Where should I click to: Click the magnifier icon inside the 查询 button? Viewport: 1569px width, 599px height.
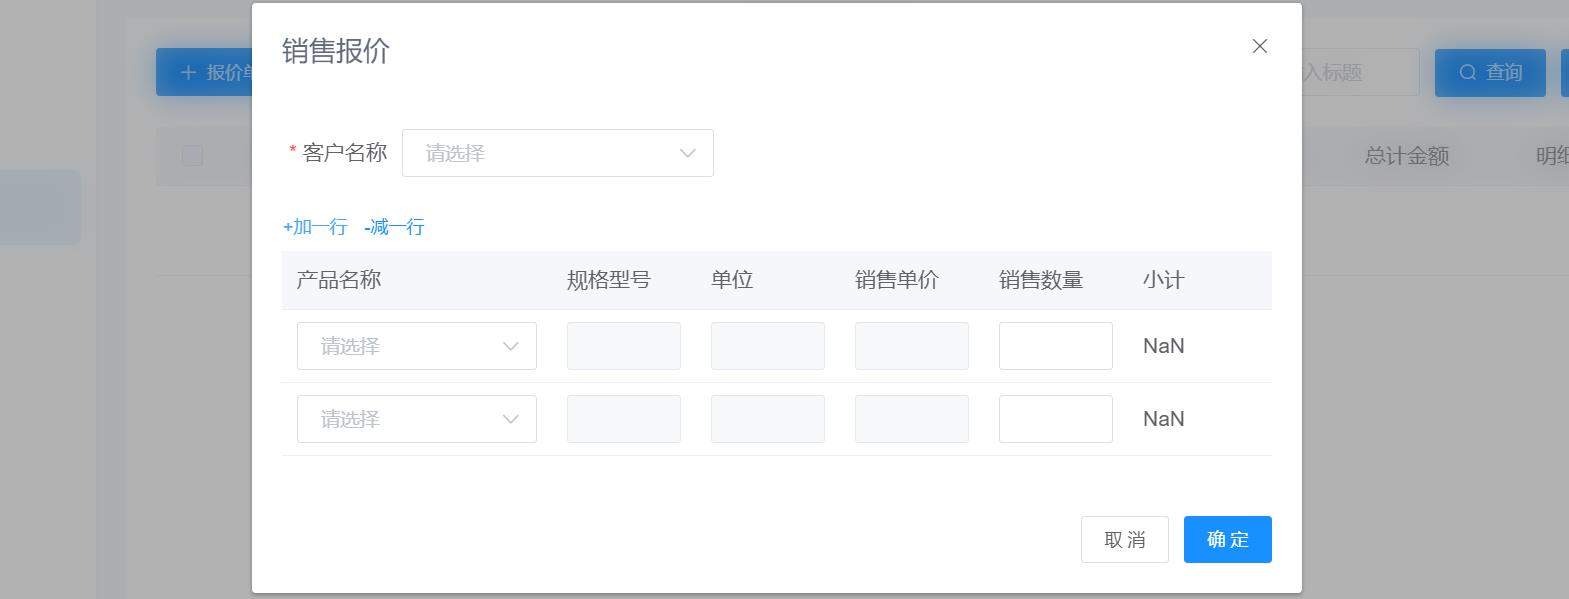click(x=1467, y=71)
